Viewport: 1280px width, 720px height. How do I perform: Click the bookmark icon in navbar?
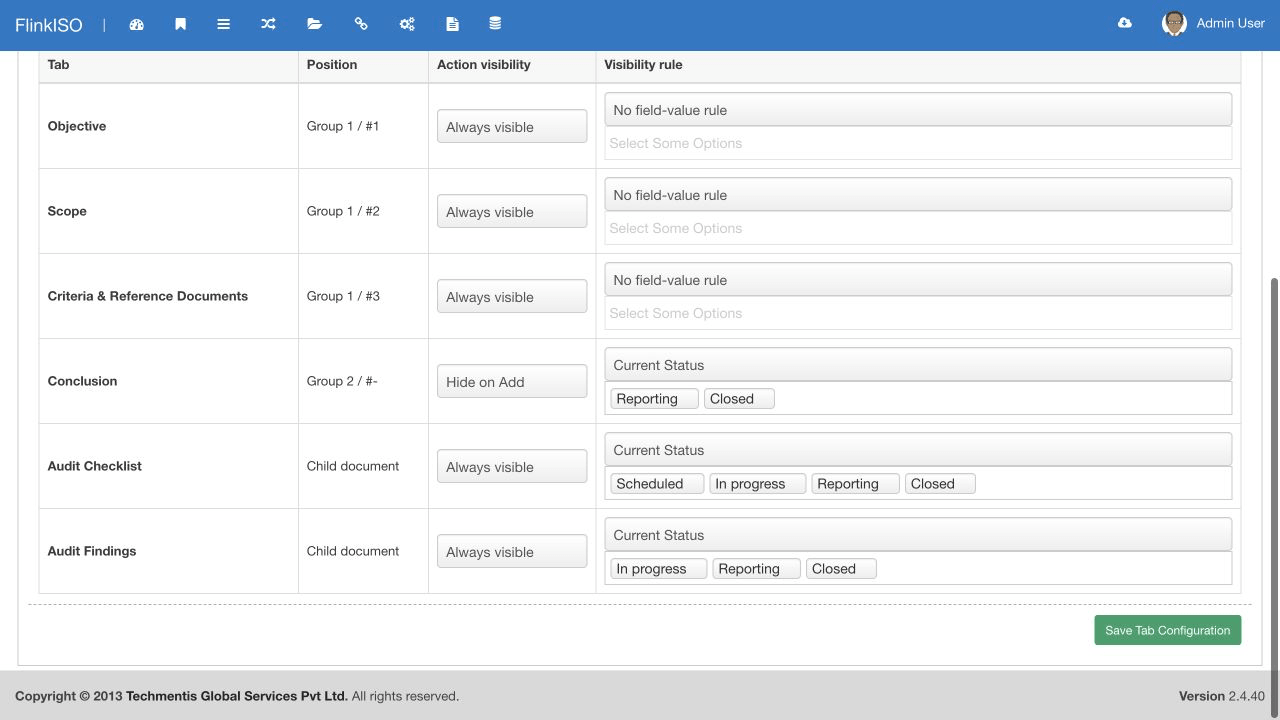(180, 24)
